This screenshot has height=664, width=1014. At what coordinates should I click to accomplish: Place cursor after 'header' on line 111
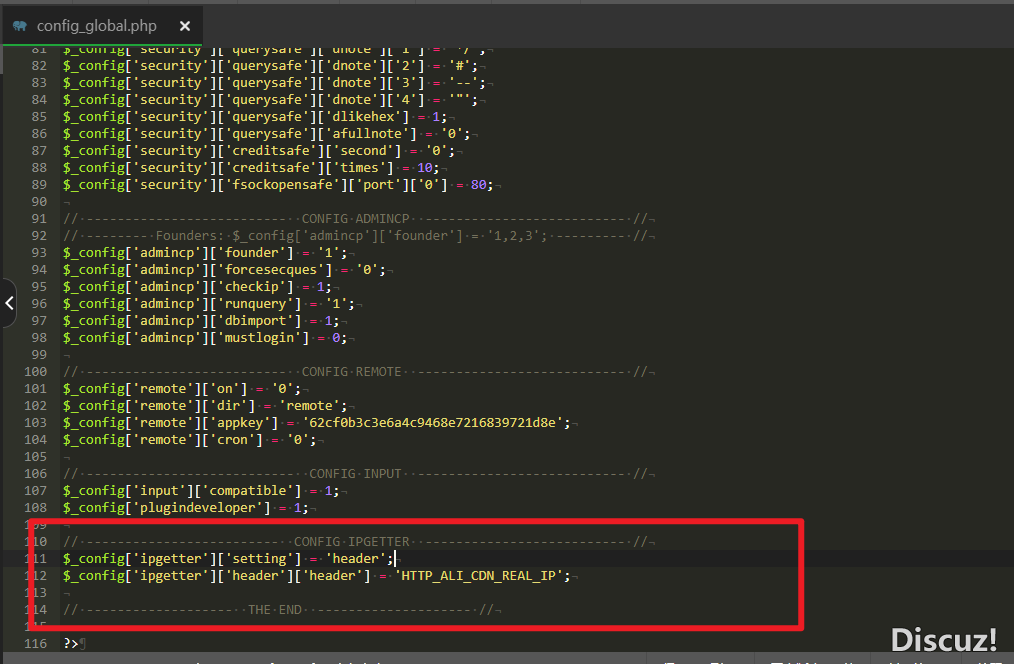click(x=396, y=558)
